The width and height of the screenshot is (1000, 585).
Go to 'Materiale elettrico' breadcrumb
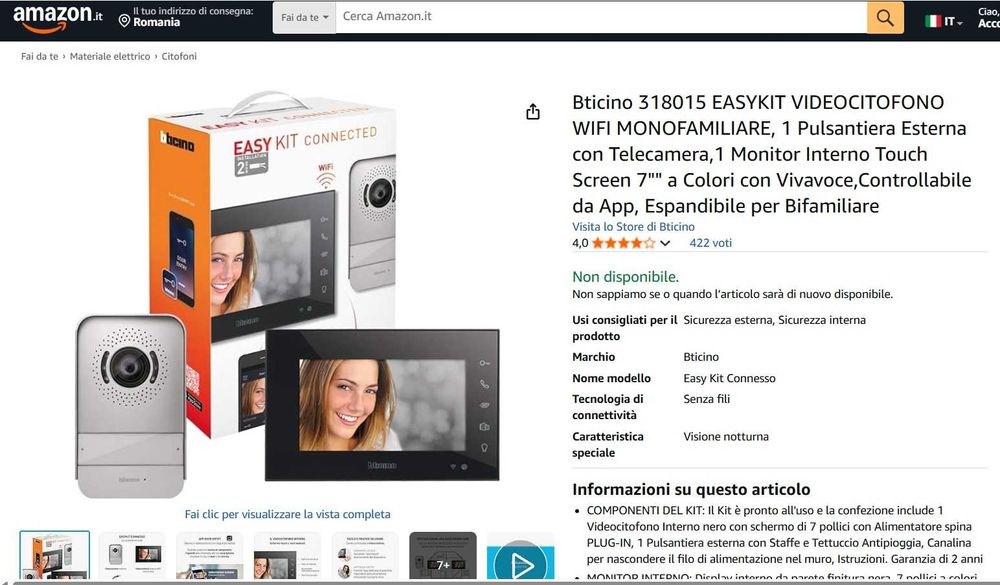coord(110,56)
